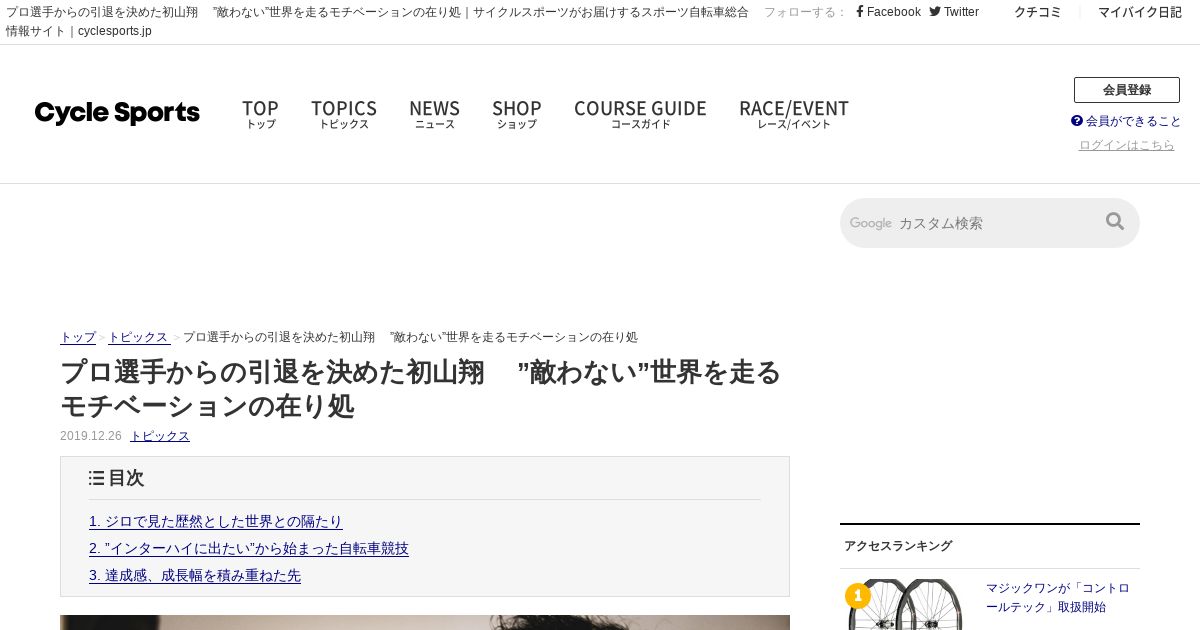Open the マジックワンが「コントロールテック」取扱開始 article
Screen dimensions: 1200x630
pyautogui.click(x=1058, y=597)
